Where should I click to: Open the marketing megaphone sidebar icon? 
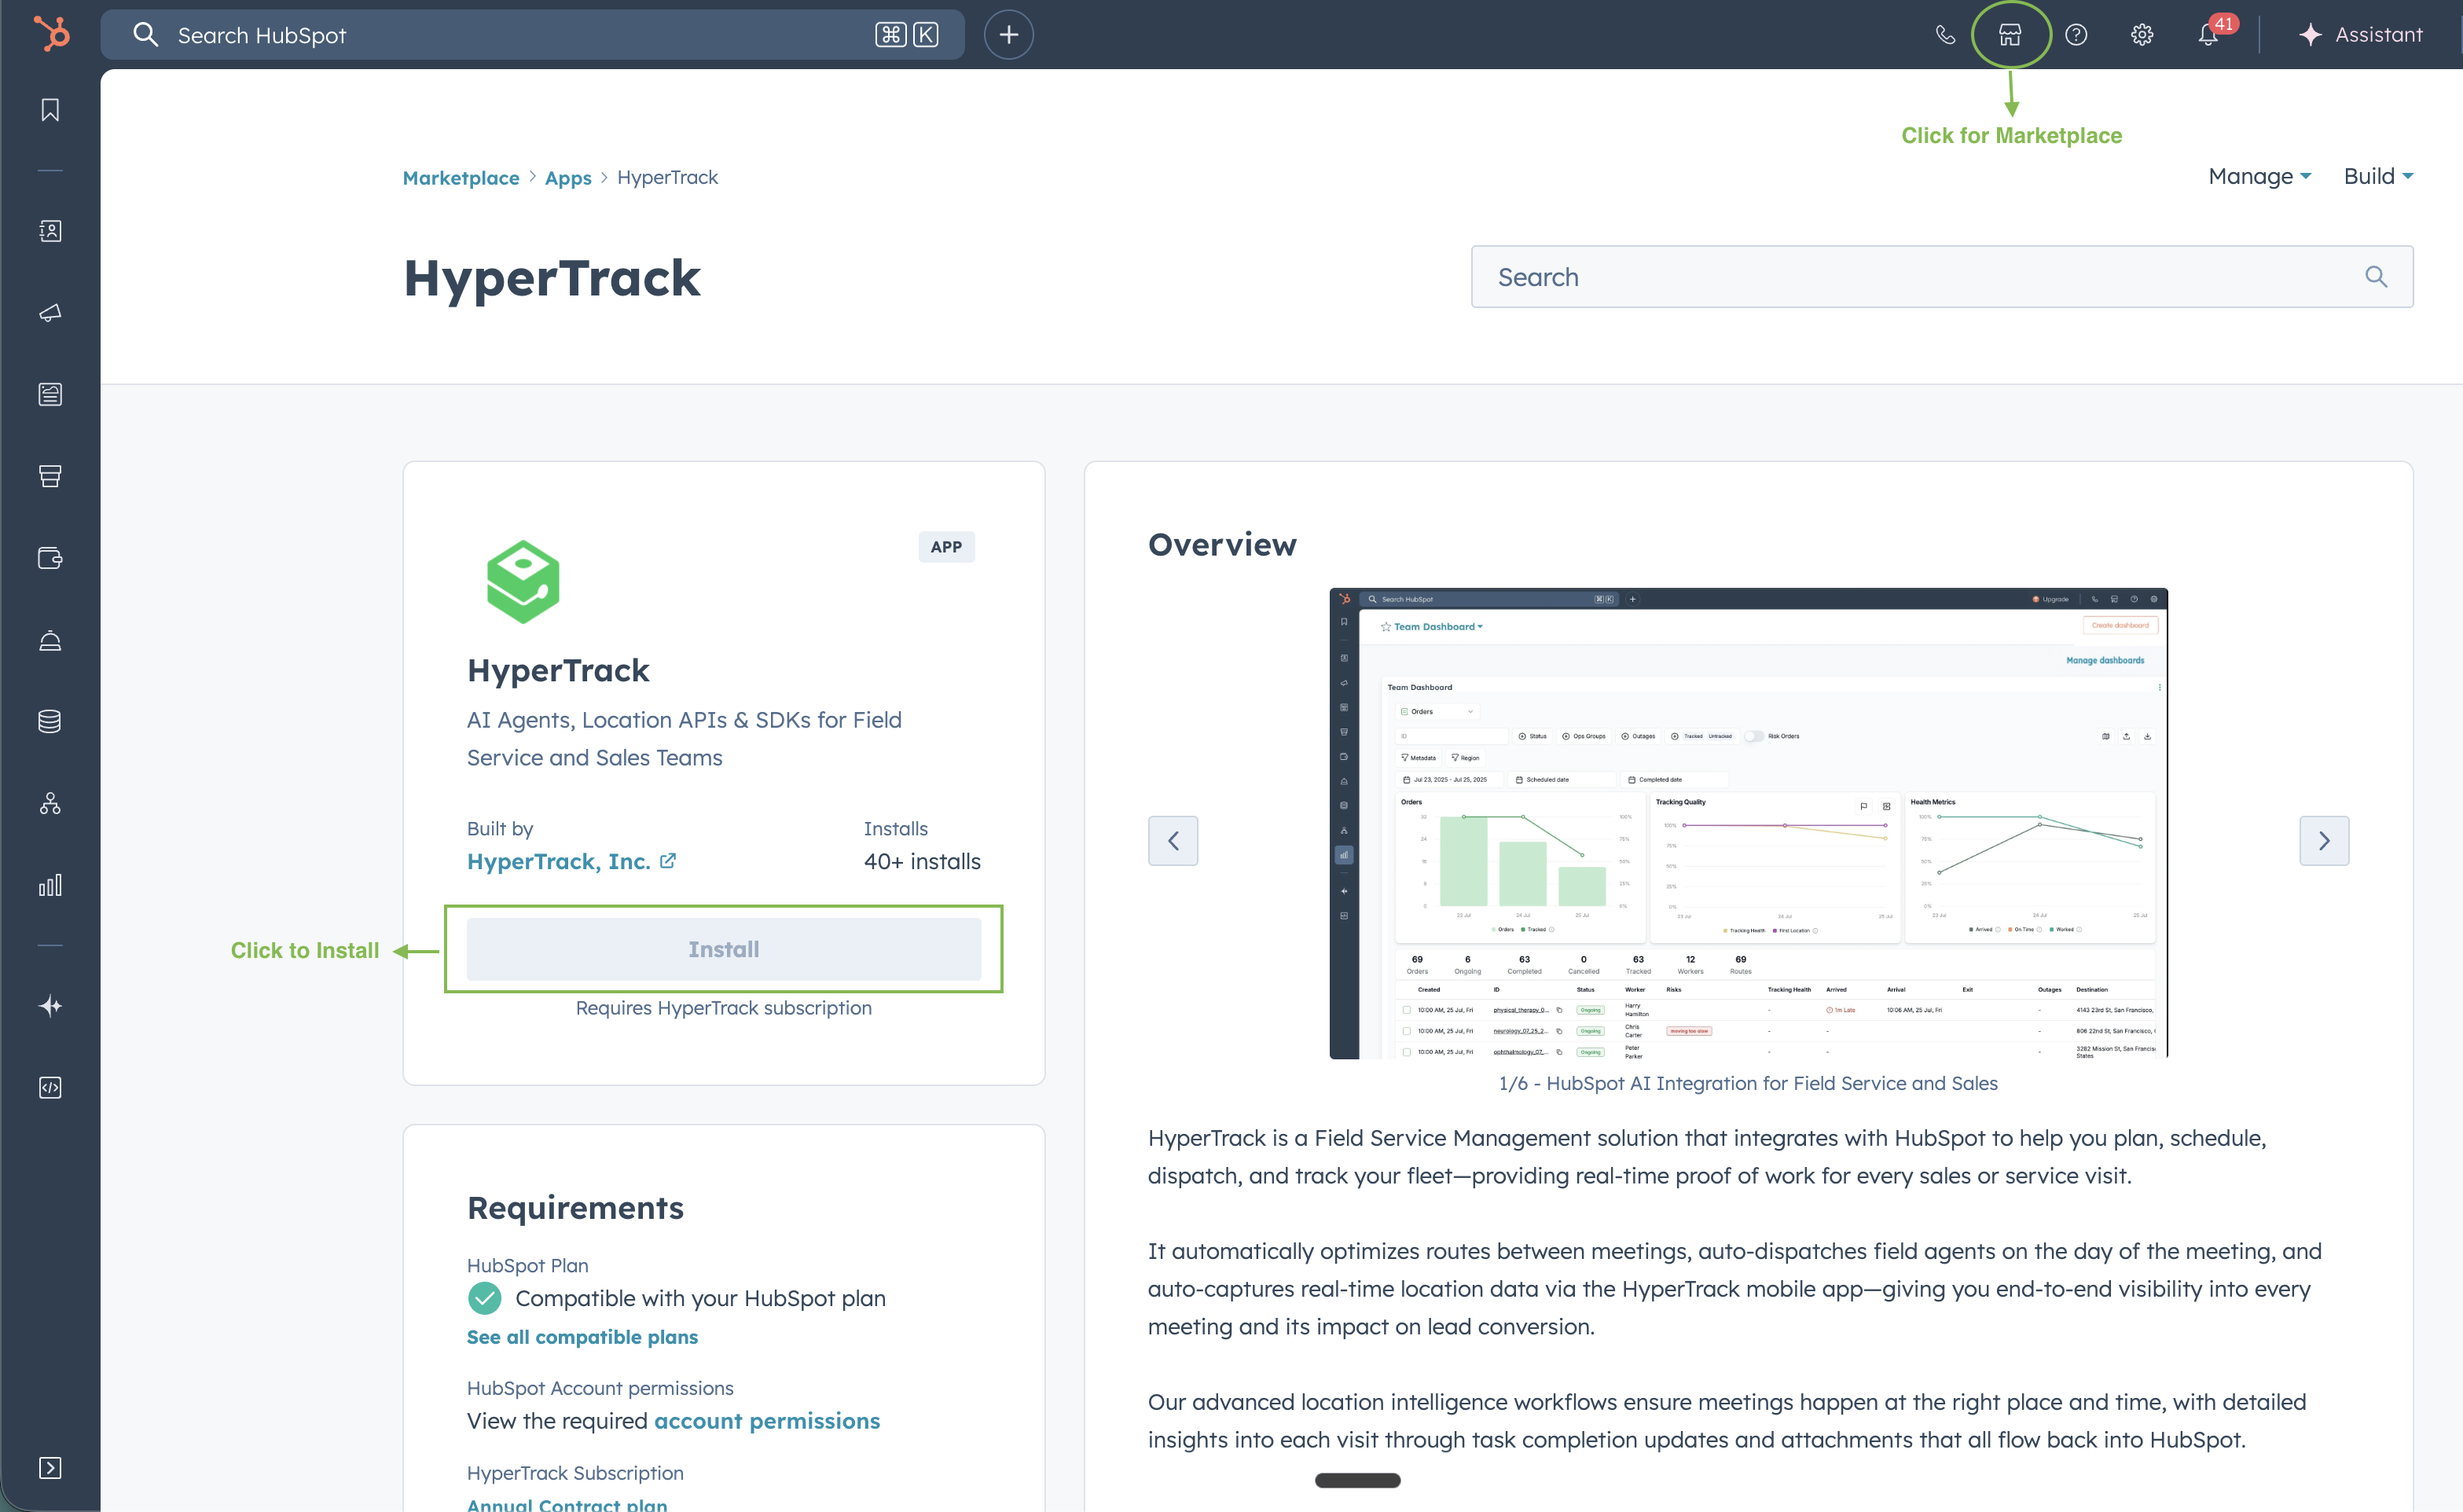tap(50, 313)
